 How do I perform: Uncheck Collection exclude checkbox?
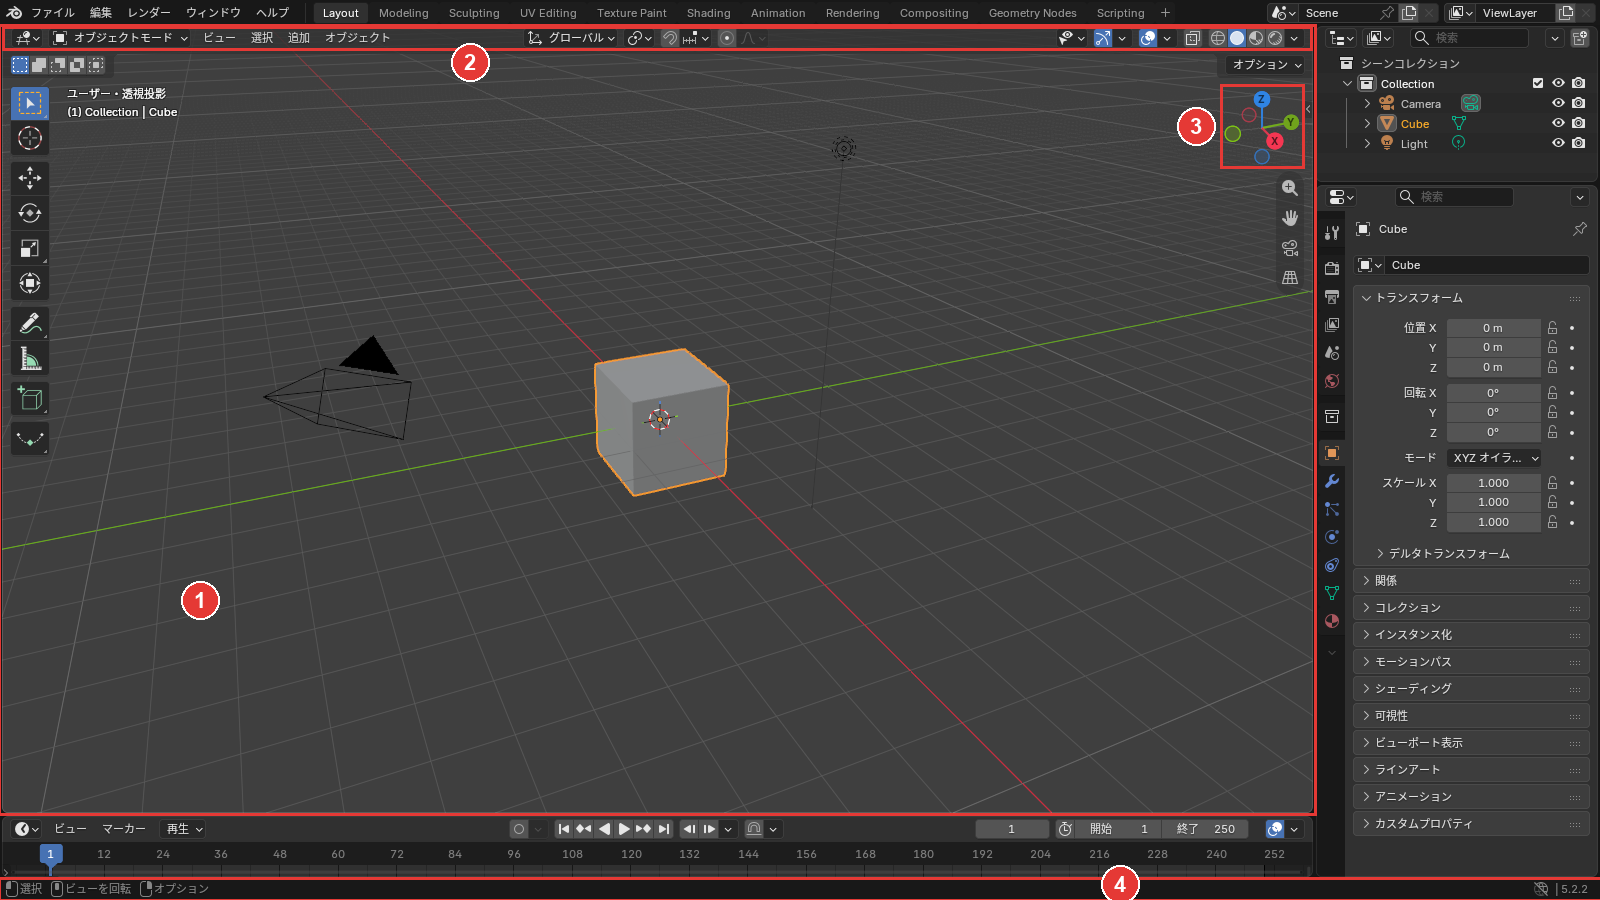pos(1538,84)
